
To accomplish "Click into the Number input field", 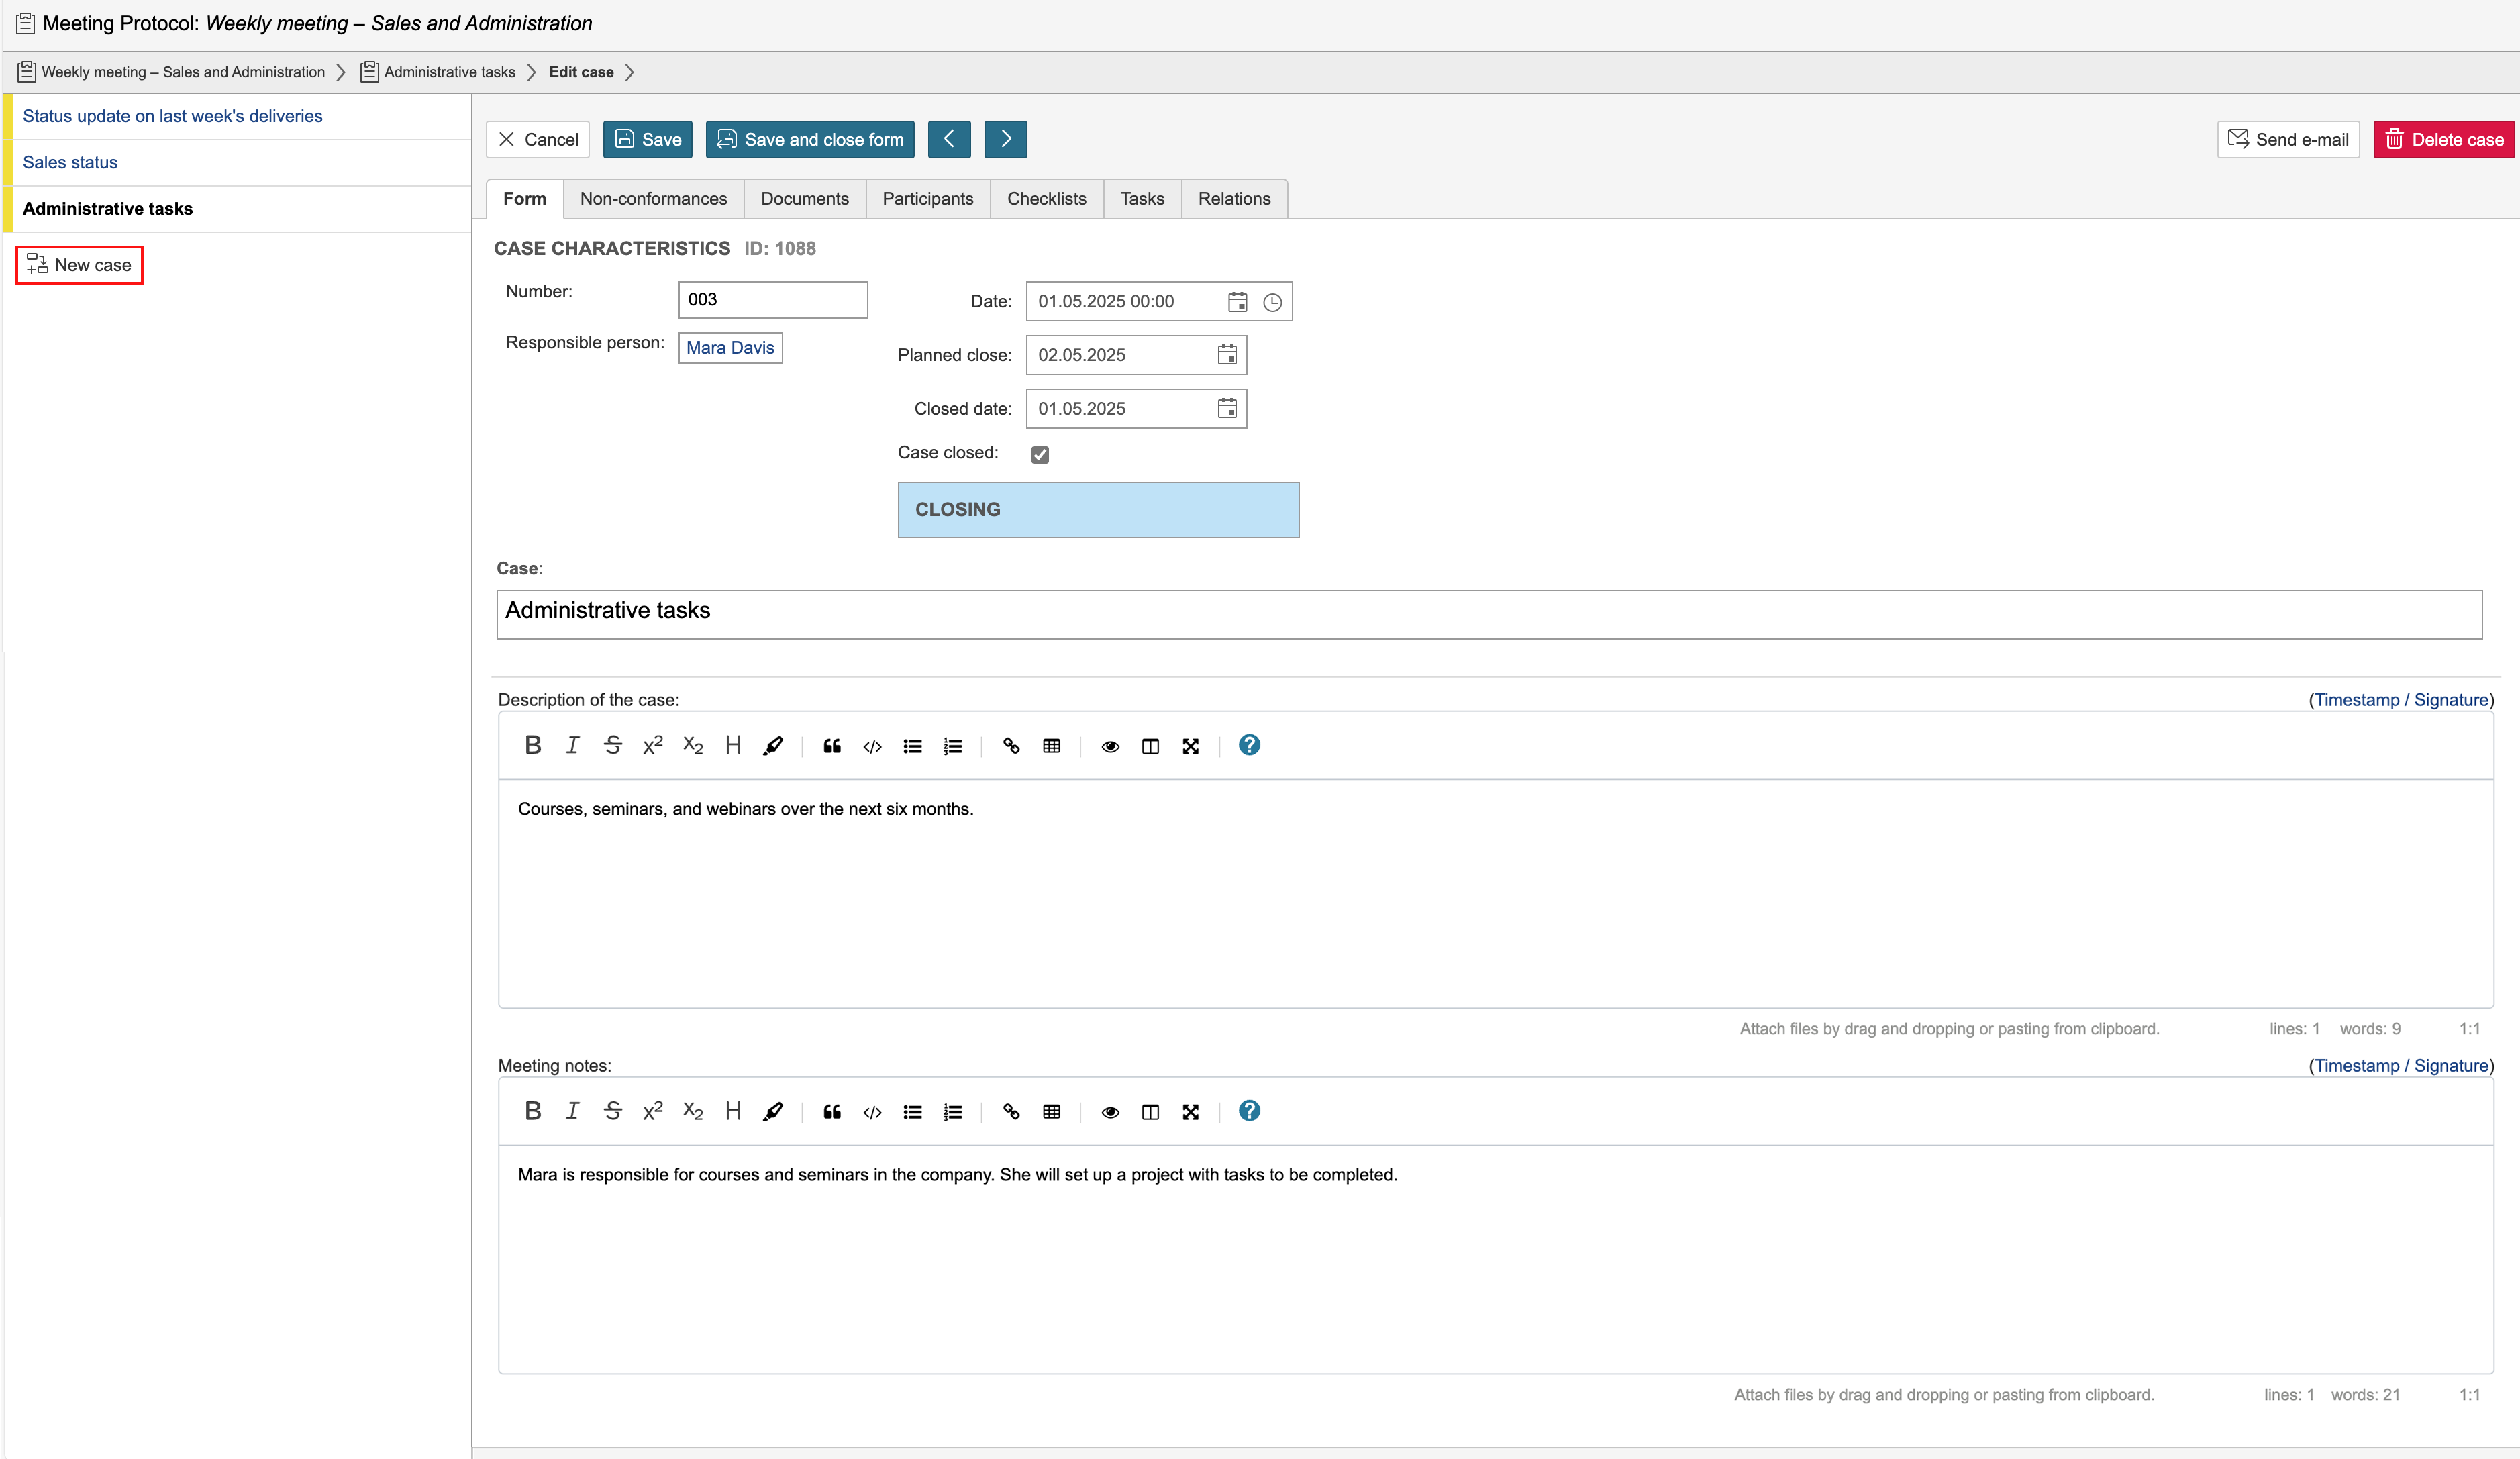I will click(x=772, y=300).
